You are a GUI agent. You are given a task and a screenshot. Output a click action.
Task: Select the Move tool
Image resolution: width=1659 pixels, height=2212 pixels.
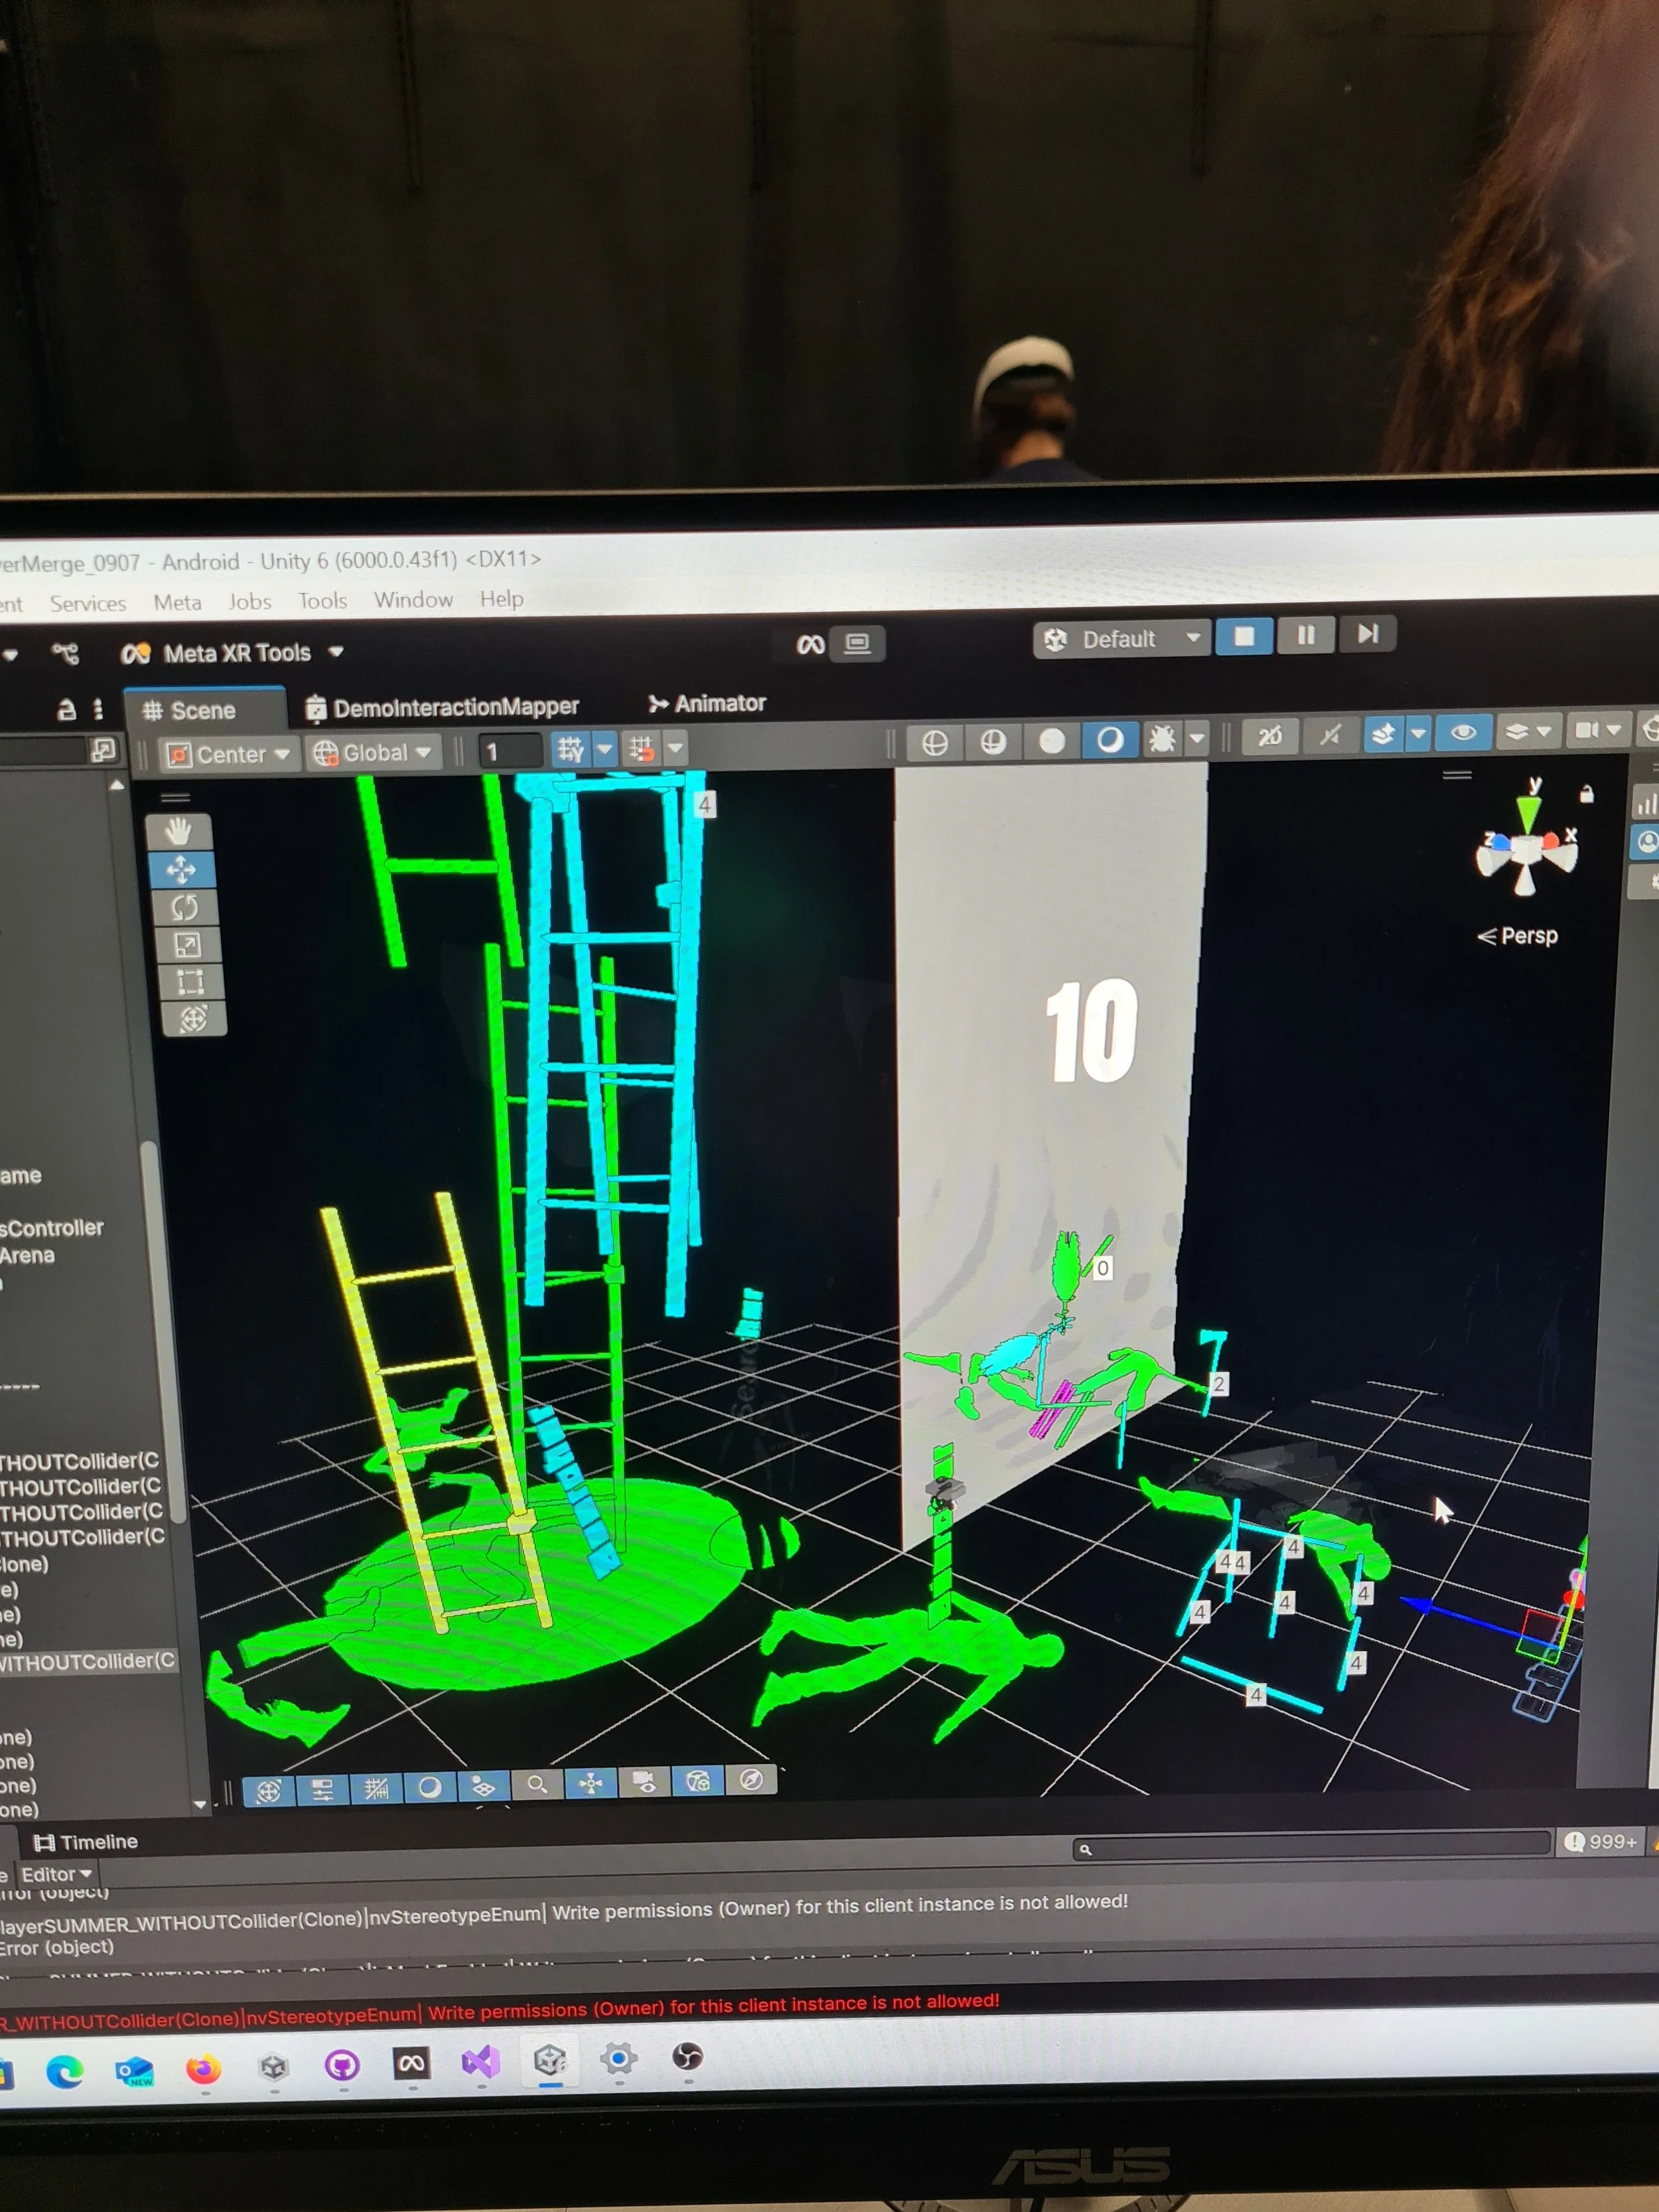pyautogui.click(x=181, y=869)
